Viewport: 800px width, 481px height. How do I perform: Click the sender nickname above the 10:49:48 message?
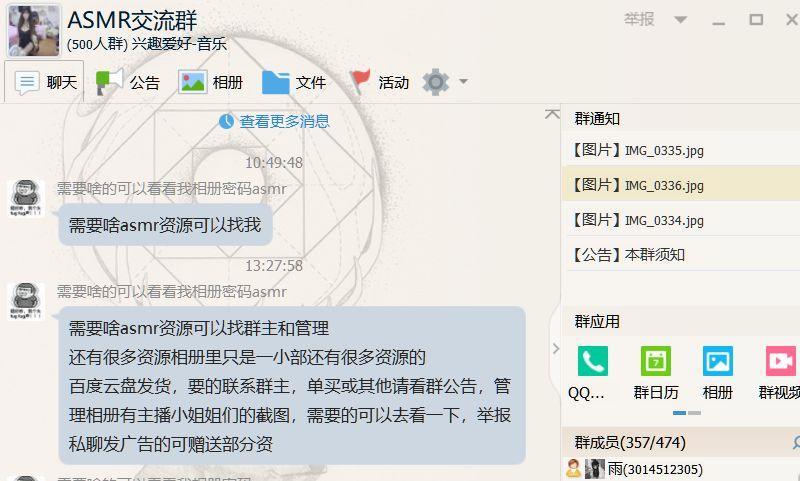171,189
